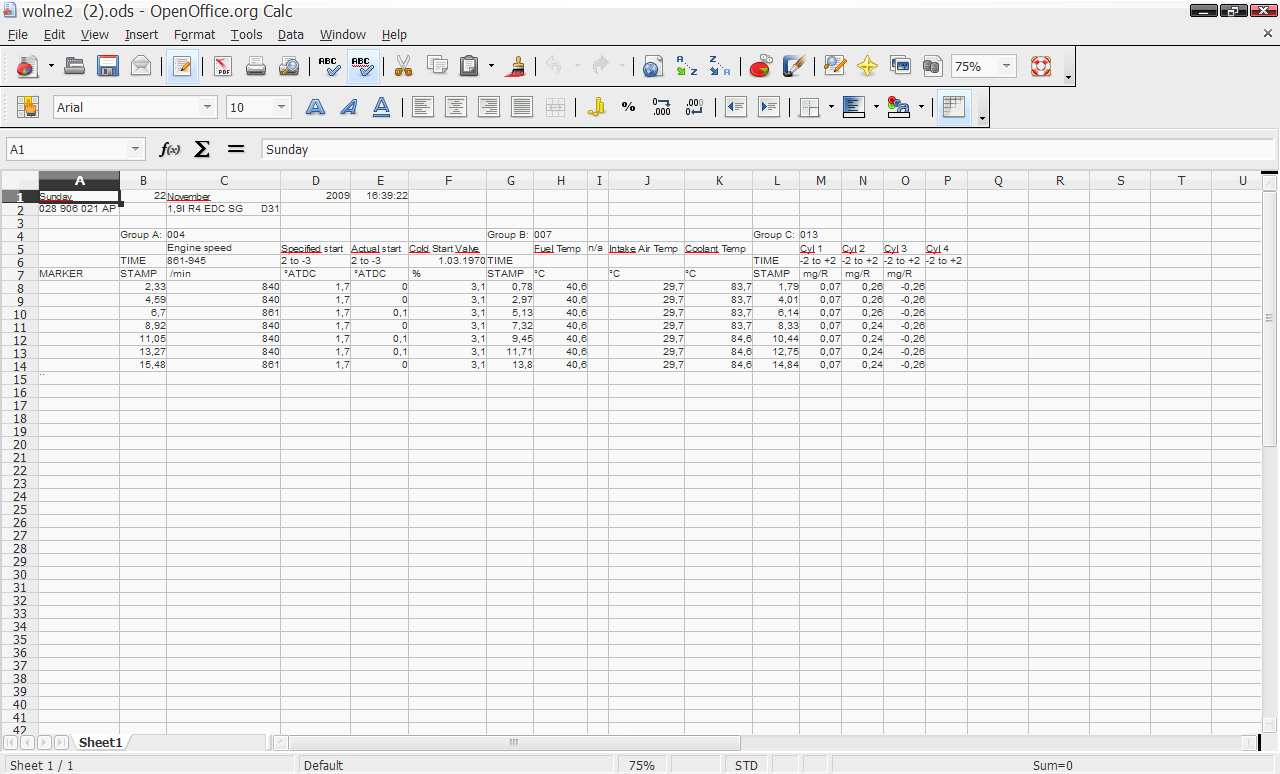The image size is (1280, 774).
Task: Decrease cell indent
Action: point(736,107)
